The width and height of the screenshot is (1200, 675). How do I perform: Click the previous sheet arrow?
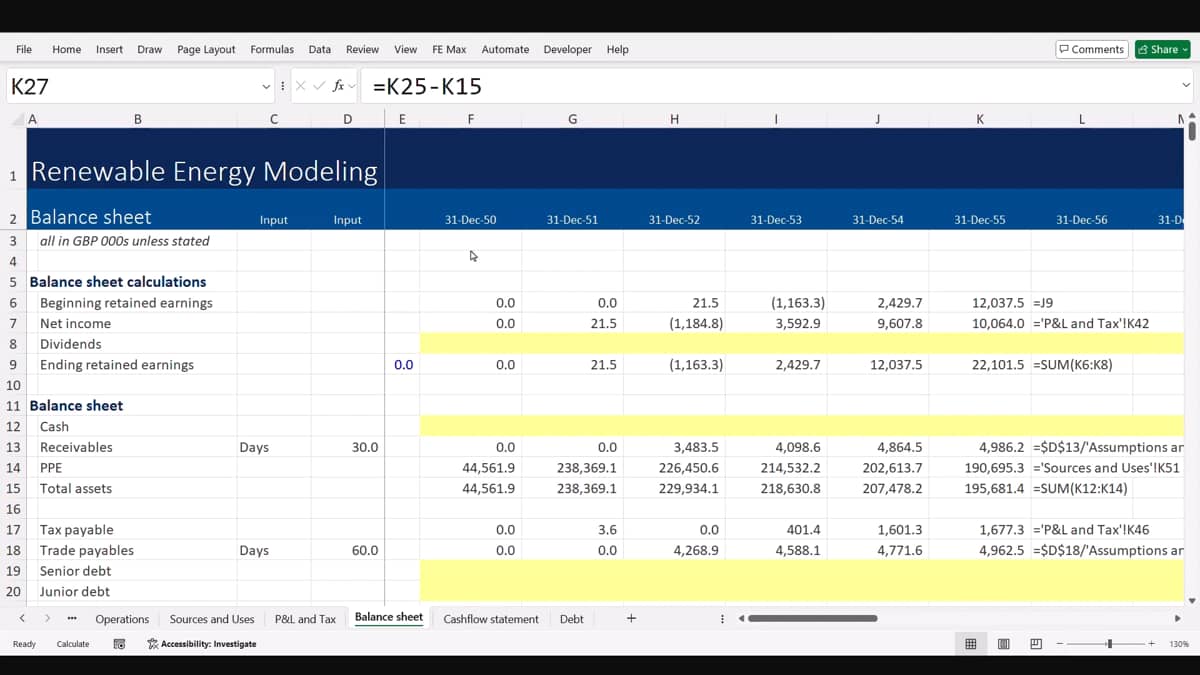point(23,619)
